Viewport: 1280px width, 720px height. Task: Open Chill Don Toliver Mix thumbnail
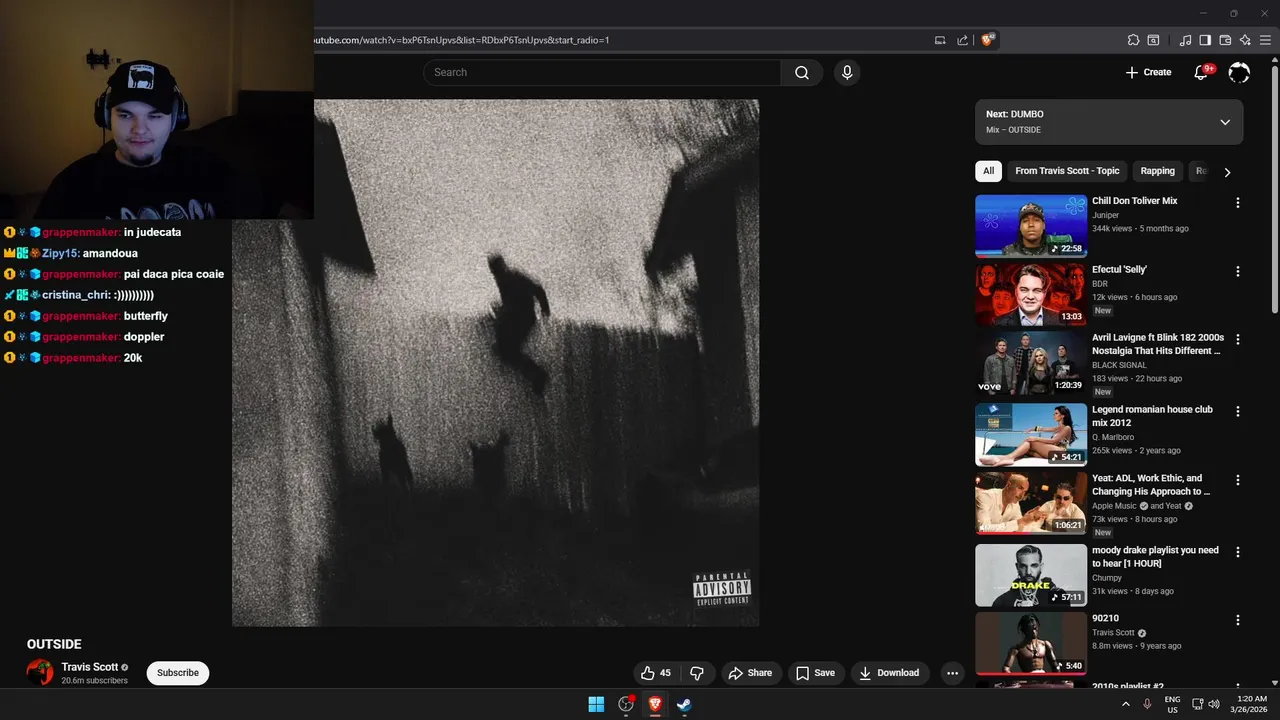tap(1031, 226)
